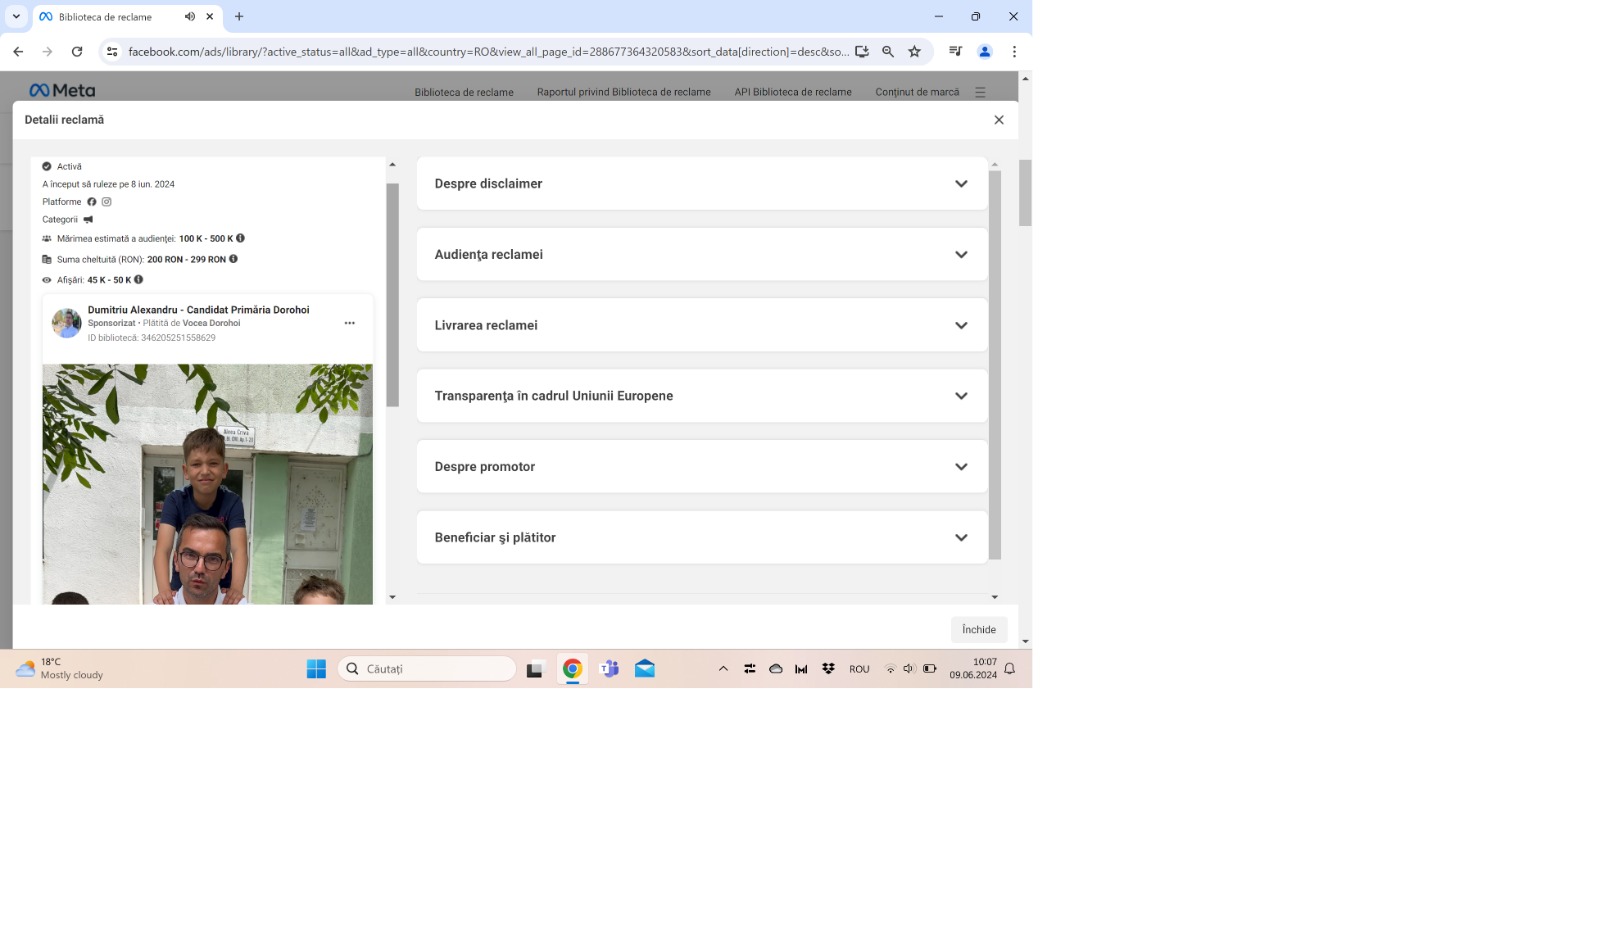Click the megaphone icon beside Categorii
Image resolution: width=1600 pixels, height=947 pixels.
pyautogui.click(x=88, y=220)
